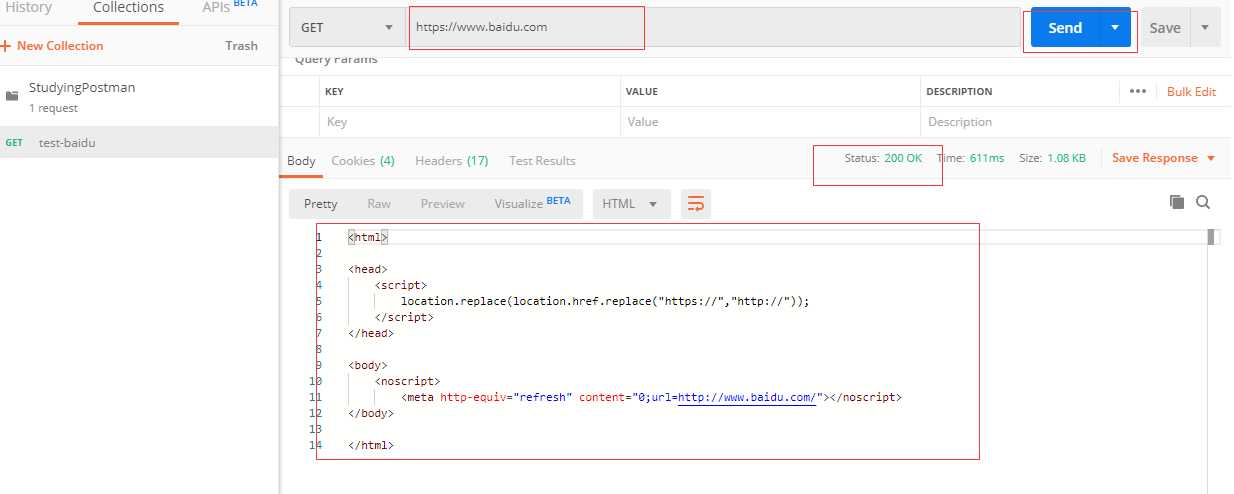Open the StudyingPostman collection
This screenshot has height=494, width=1234.
[139, 96]
